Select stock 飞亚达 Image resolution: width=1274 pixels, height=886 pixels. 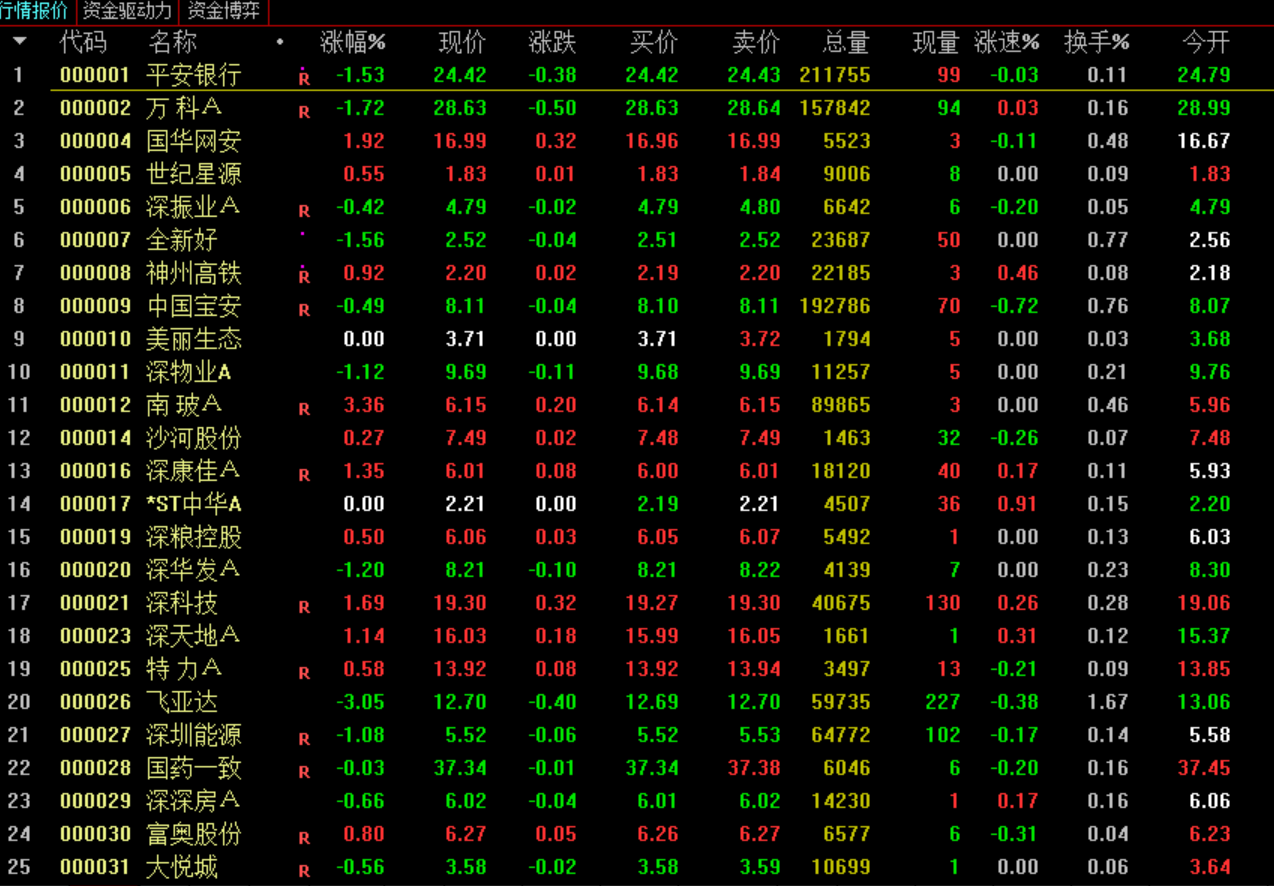pyautogui.click(x=182, y=702)
